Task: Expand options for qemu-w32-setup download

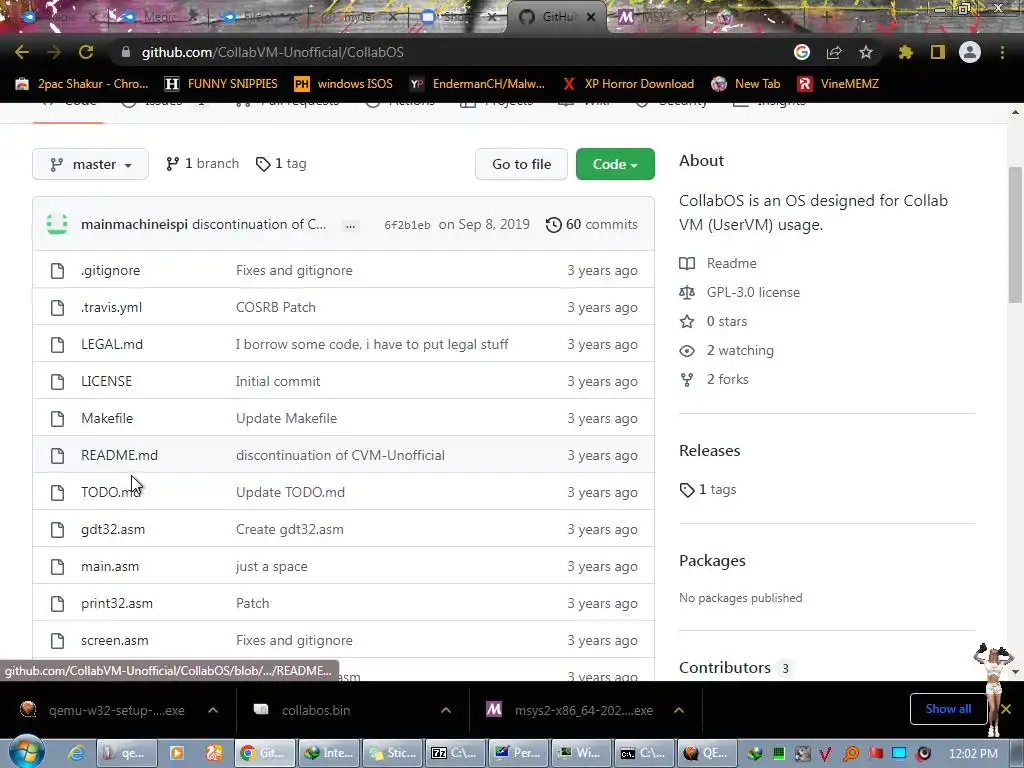Action: tap(213, 710)
